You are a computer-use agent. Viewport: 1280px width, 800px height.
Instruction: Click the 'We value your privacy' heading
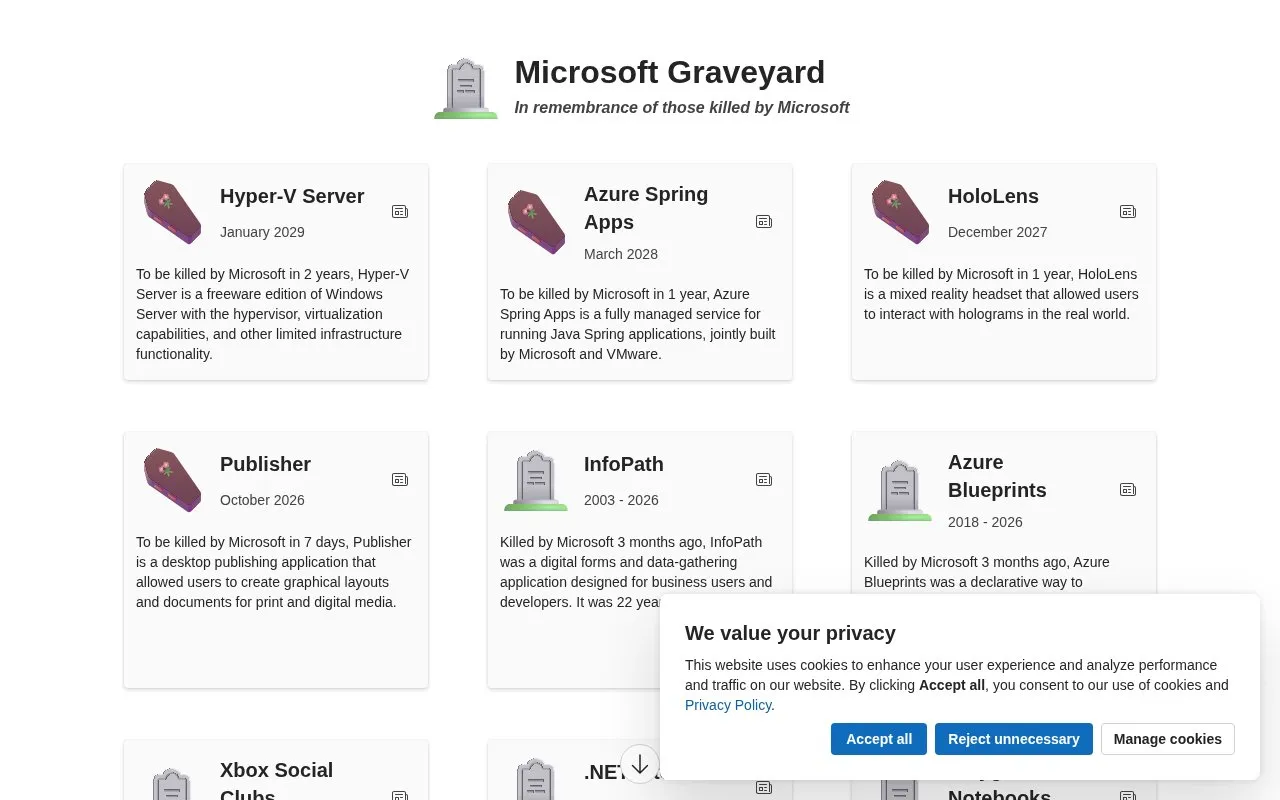(x=790, y=633)
